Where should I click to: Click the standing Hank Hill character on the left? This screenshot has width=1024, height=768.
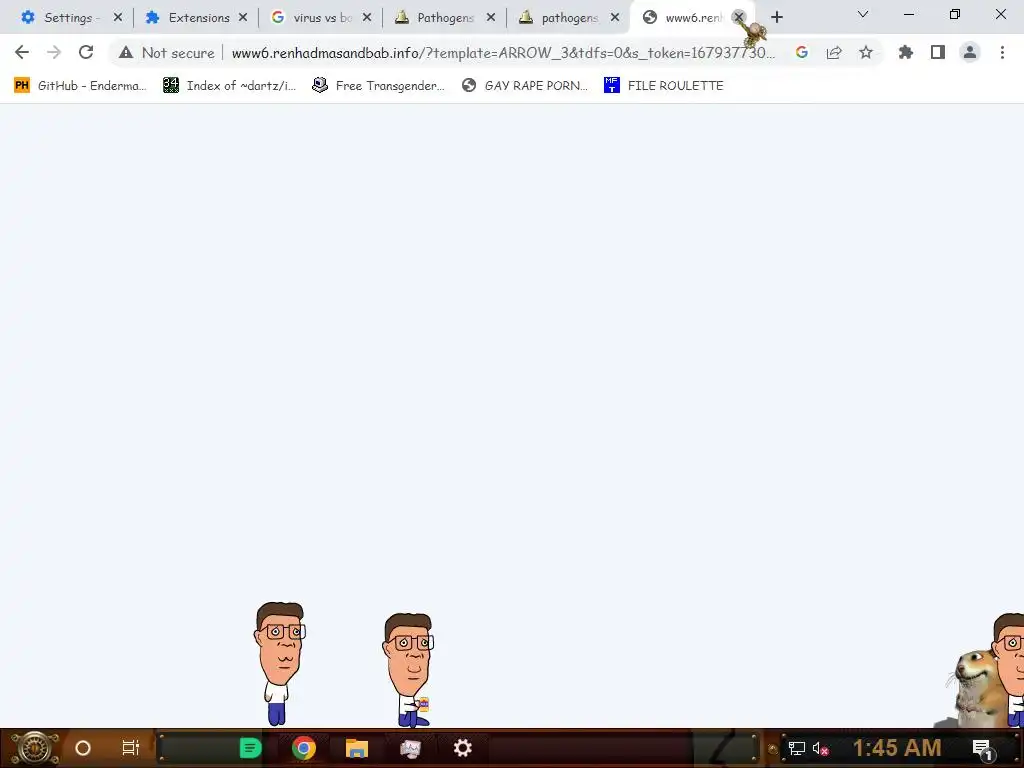280,664
